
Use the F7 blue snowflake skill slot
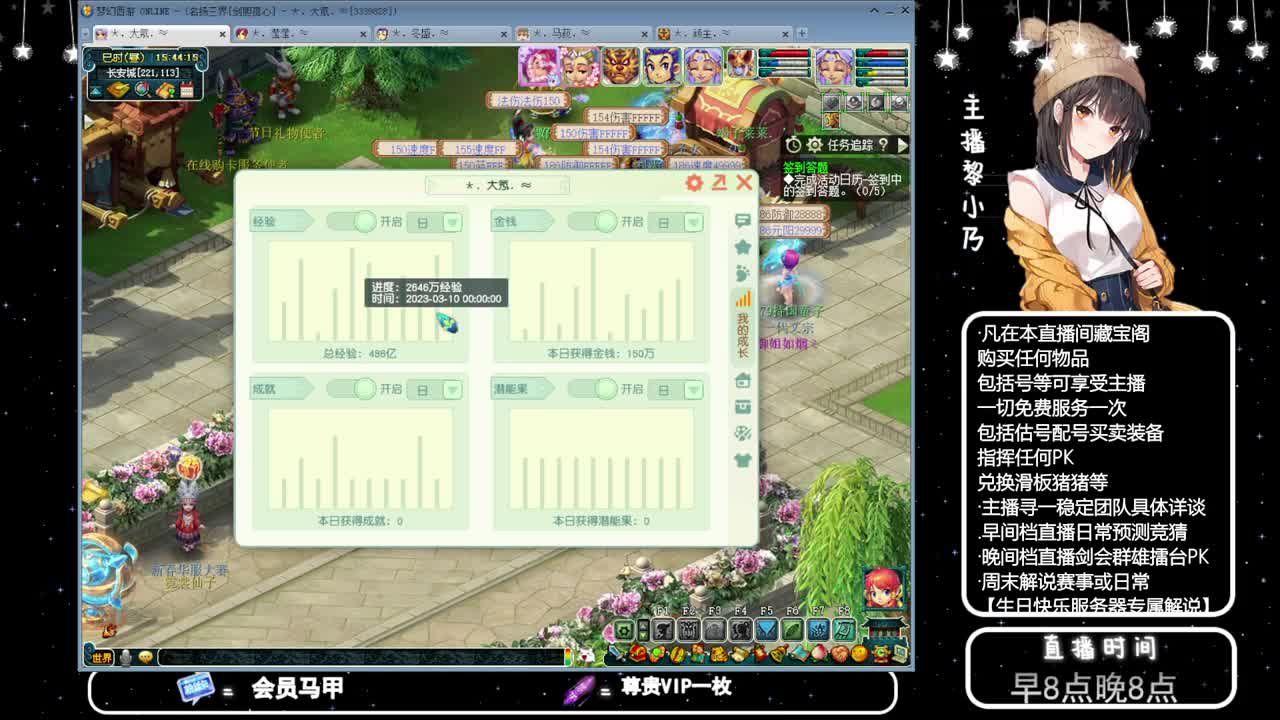tap(818, 630)
